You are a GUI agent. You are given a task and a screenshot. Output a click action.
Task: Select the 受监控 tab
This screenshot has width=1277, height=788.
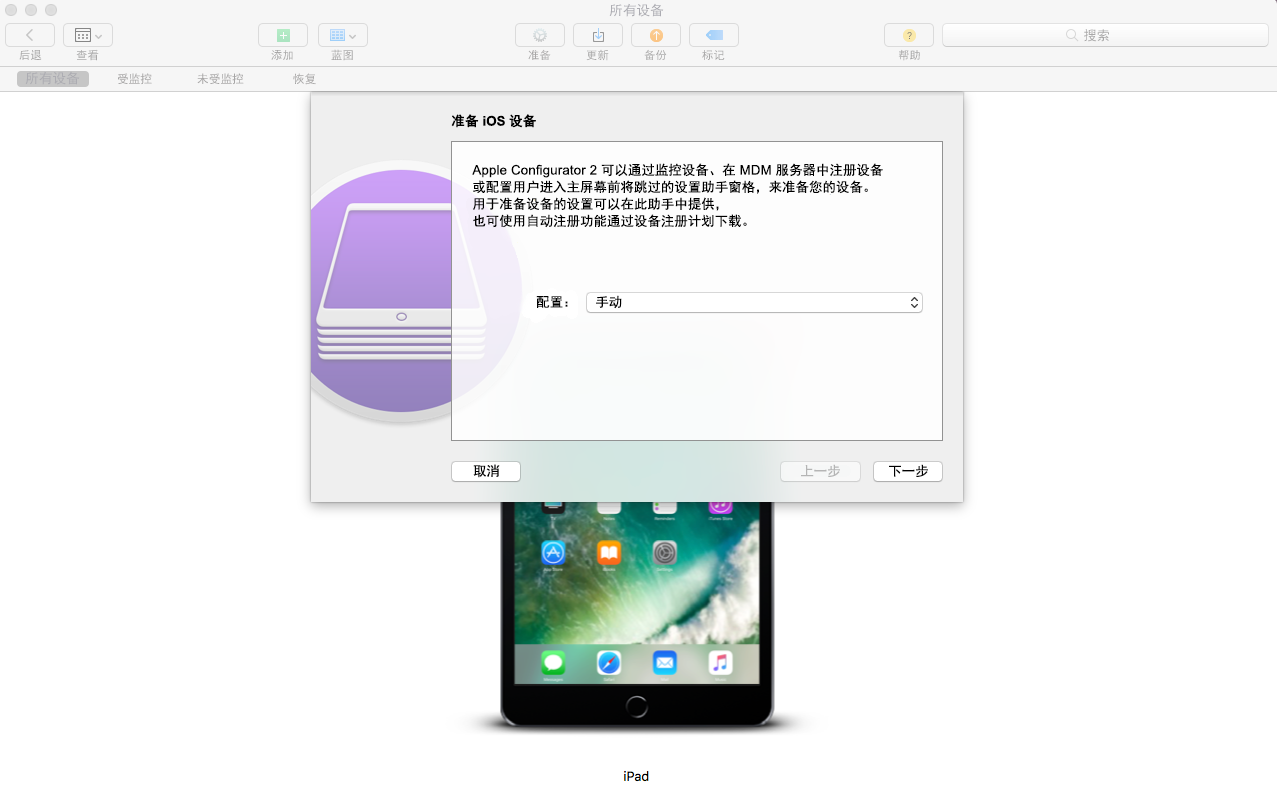tap(134, 79)
